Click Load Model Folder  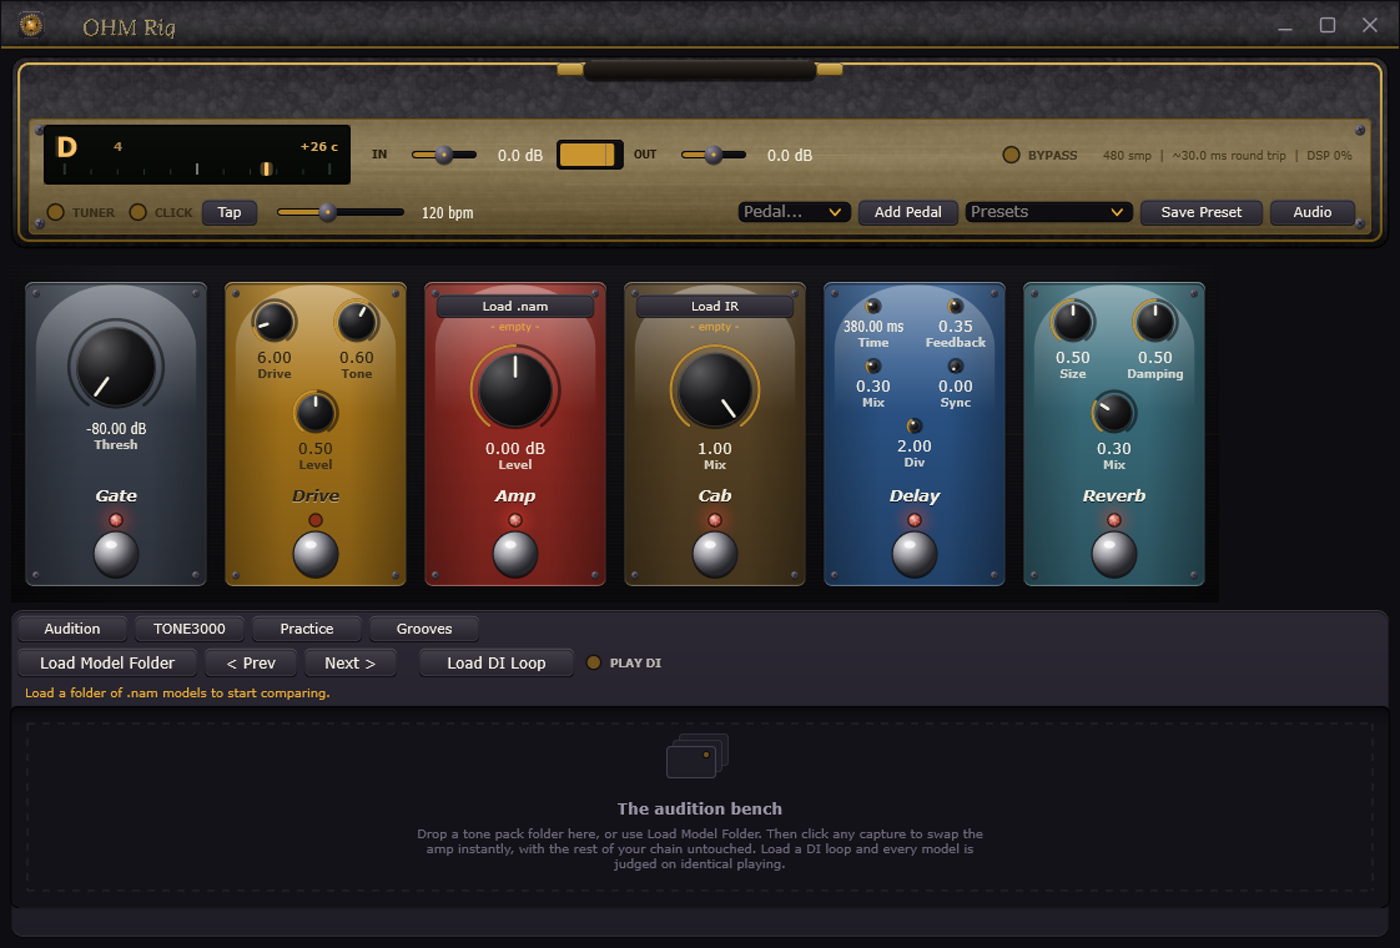[107, 663]
